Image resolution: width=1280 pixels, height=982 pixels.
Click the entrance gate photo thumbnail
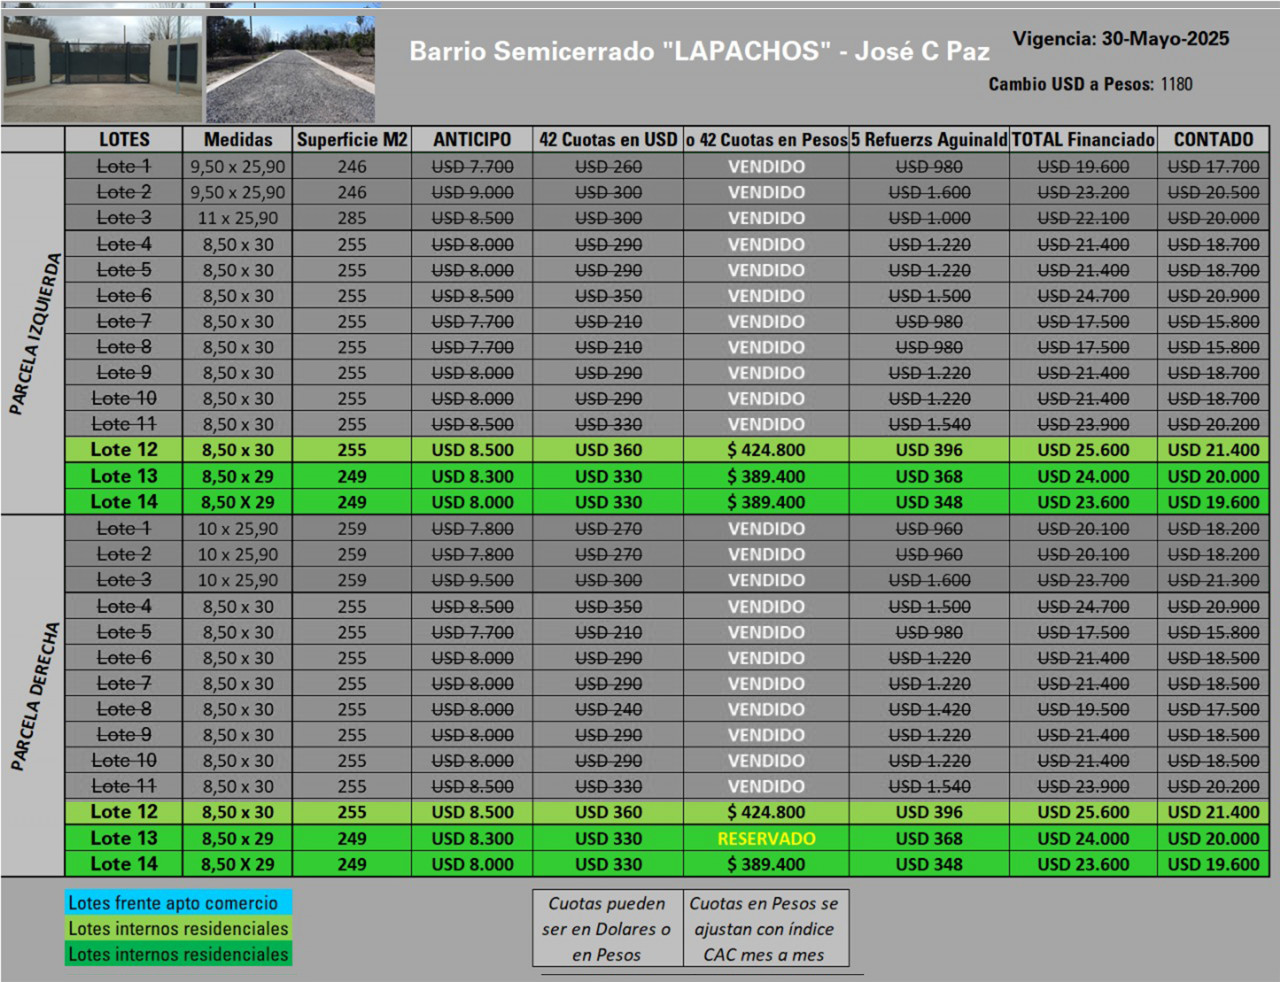pyautogui.click(x=101, y=68)
